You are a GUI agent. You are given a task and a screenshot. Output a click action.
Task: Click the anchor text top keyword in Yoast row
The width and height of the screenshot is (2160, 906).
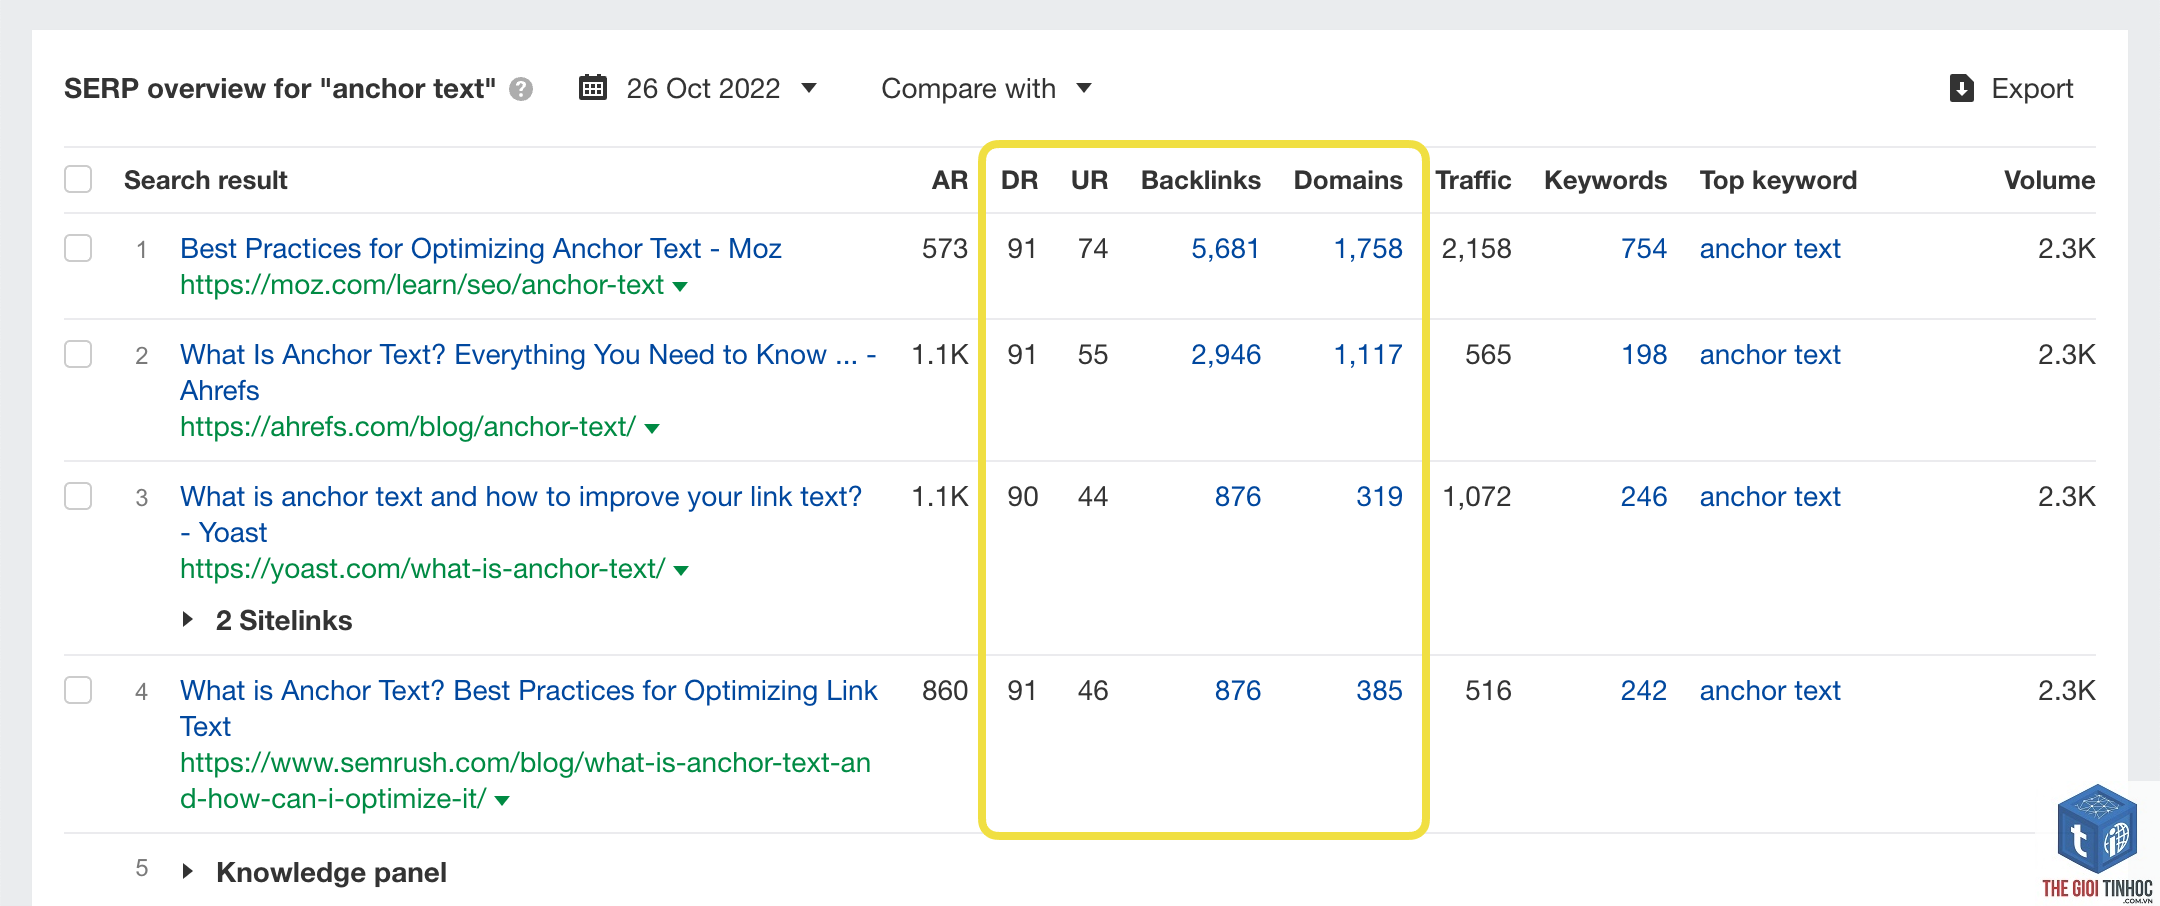pyautogui.click(x=1770, y=496)
